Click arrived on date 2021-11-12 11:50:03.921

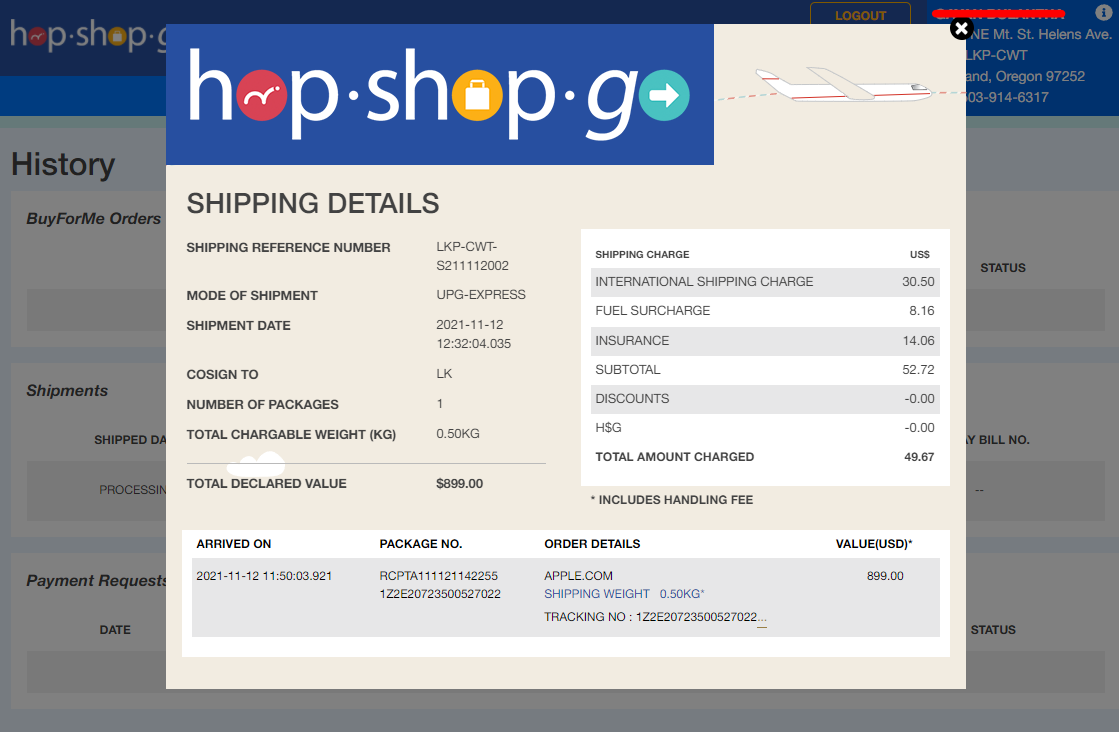pyautogui.click(x=264, y=576)
